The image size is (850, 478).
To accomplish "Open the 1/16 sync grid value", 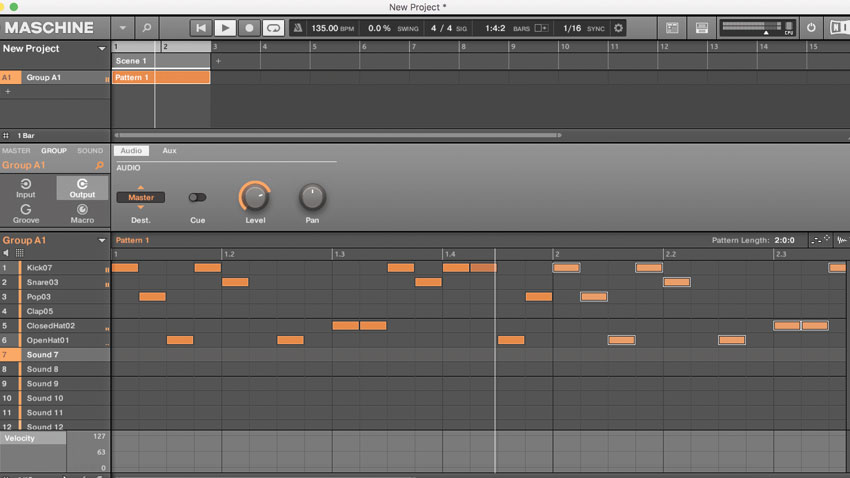I will tap(571, 28).
